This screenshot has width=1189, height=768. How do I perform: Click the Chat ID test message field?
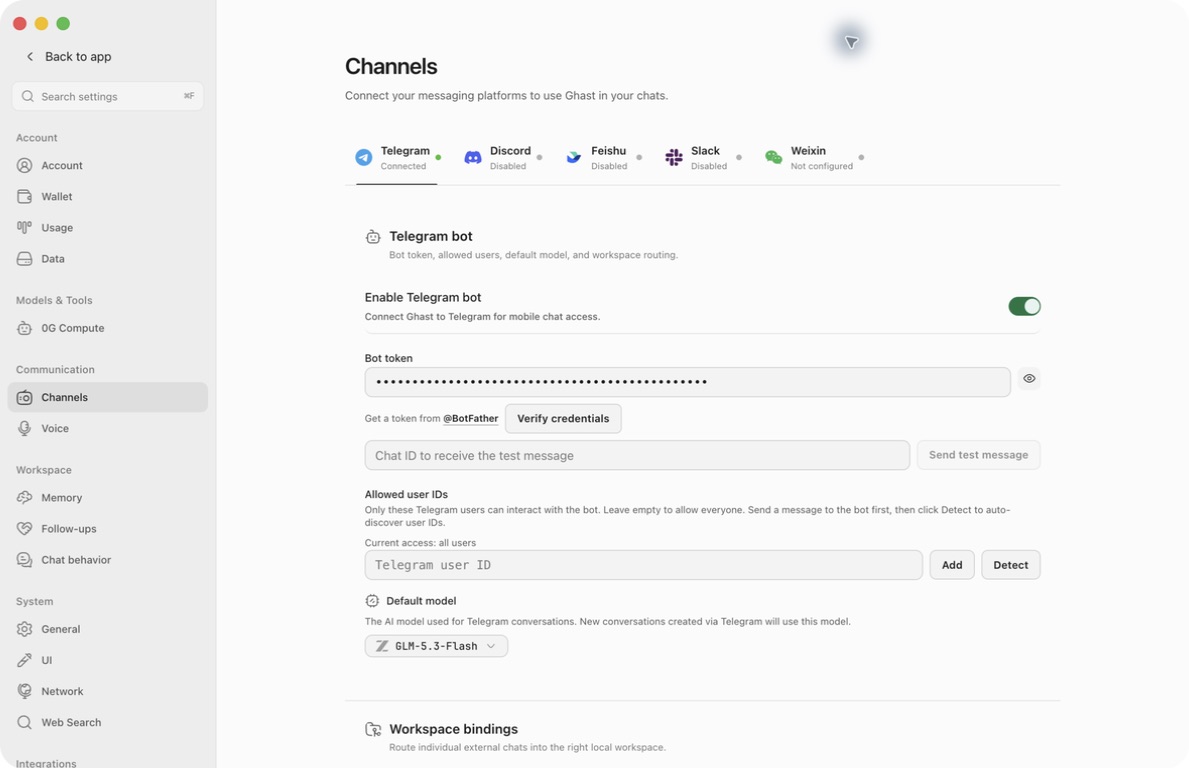(x=637, y=456)
